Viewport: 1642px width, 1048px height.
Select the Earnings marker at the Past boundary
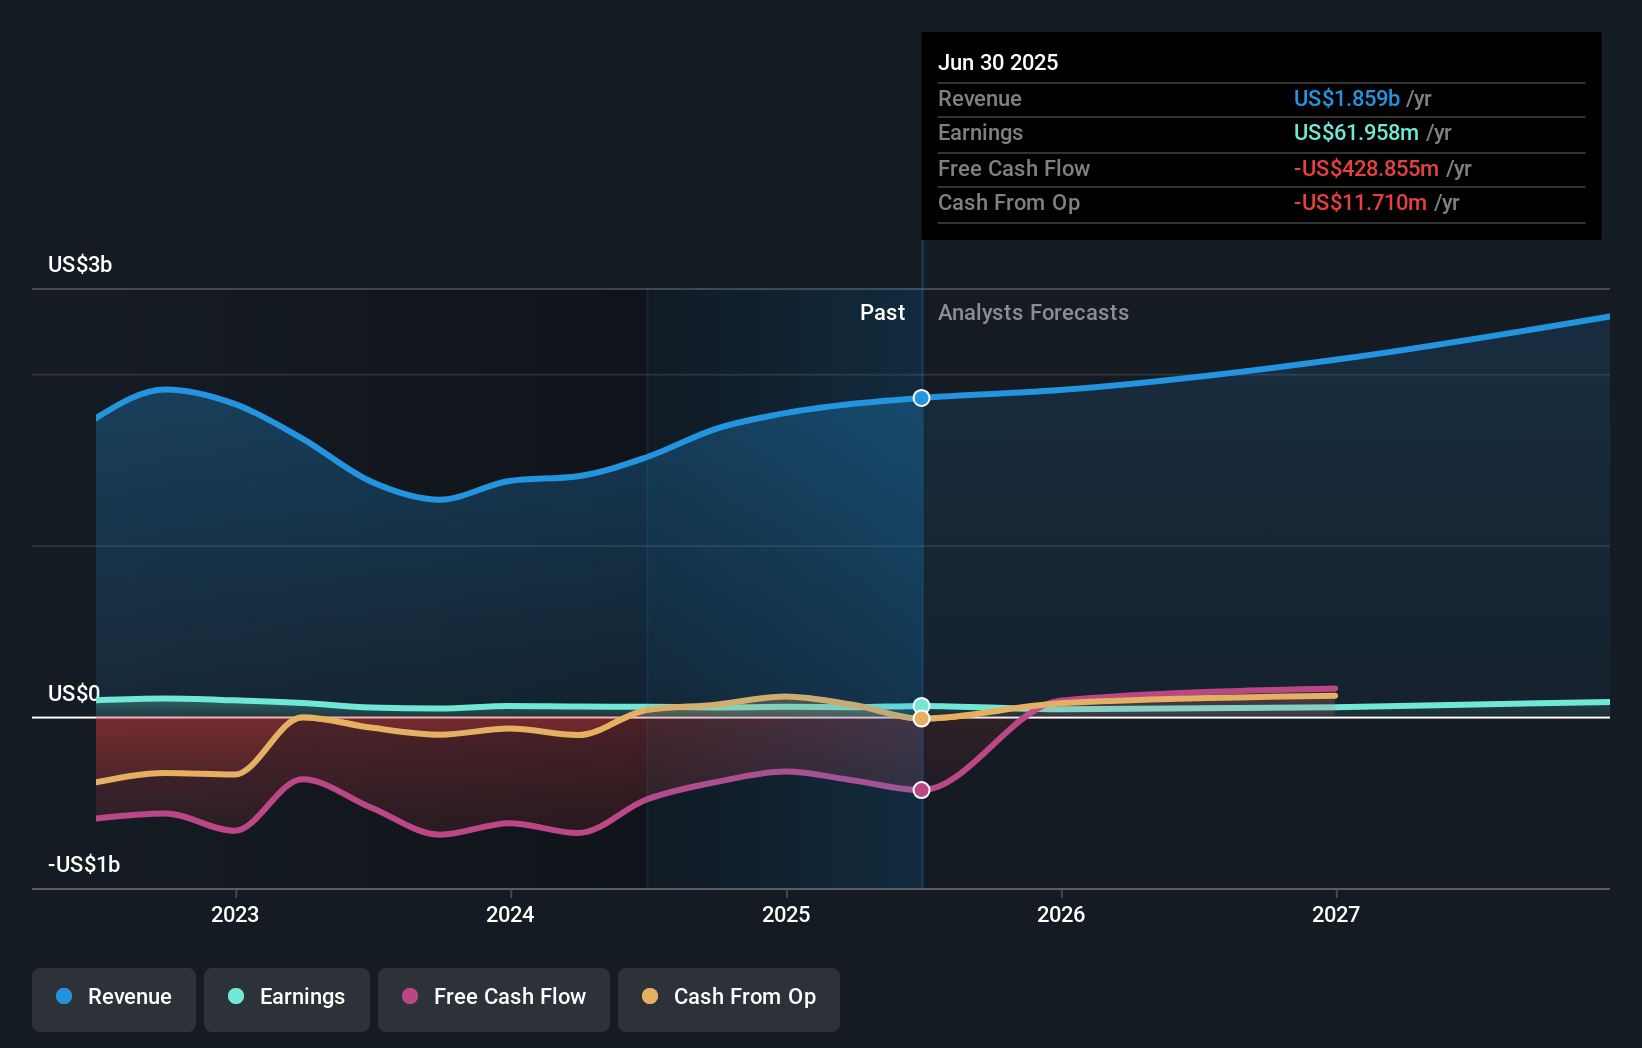coord(921,705)
